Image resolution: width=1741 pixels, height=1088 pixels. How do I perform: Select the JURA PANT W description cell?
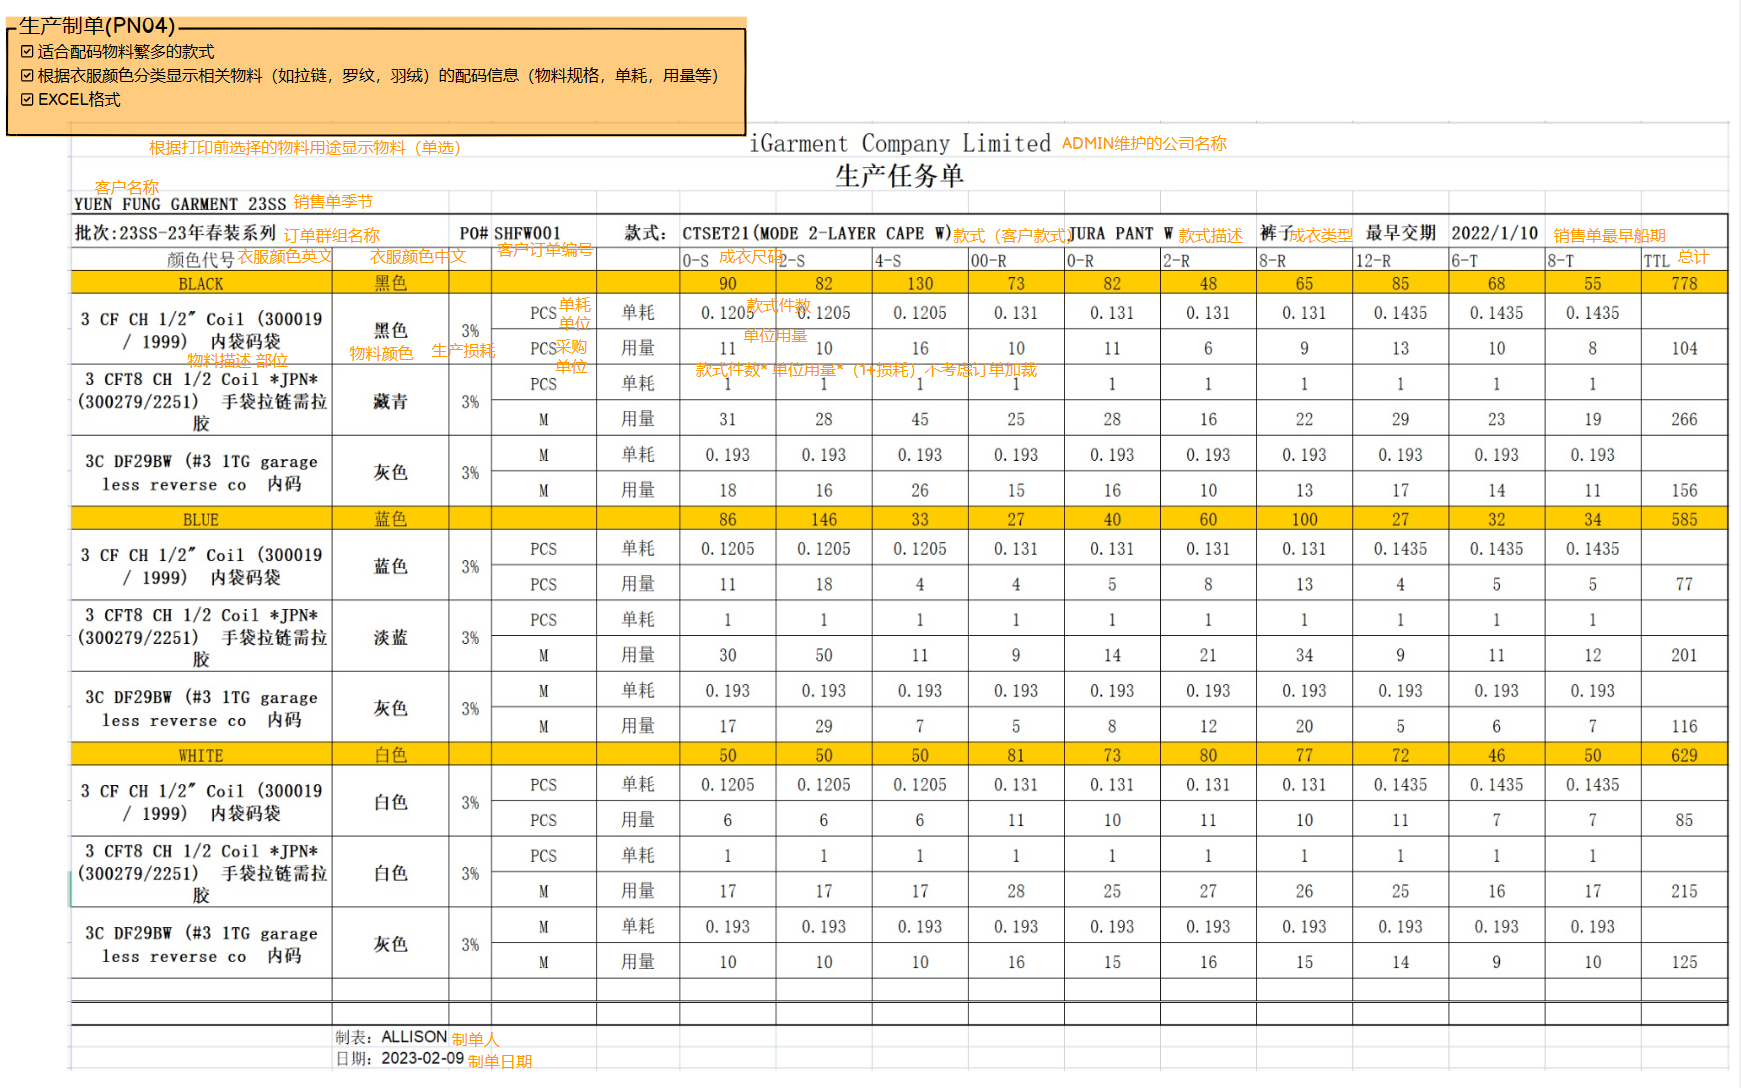(1120, 233)
